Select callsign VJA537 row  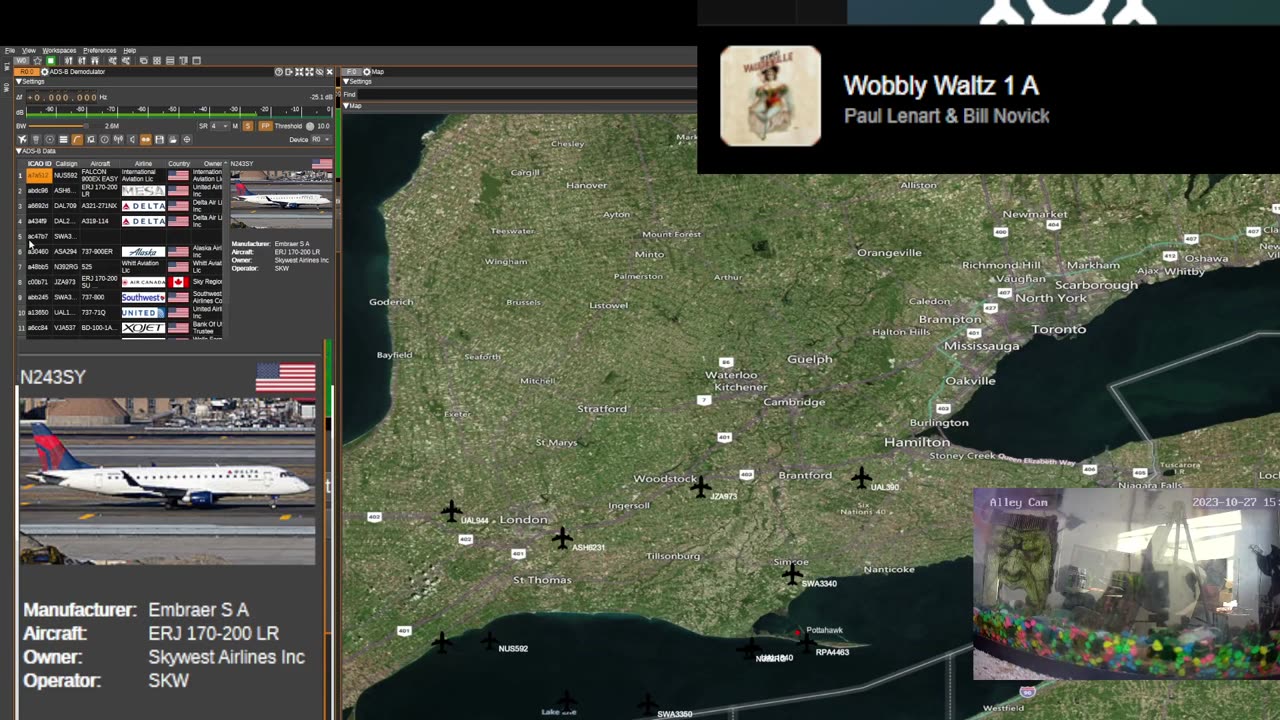click(120, 328)
